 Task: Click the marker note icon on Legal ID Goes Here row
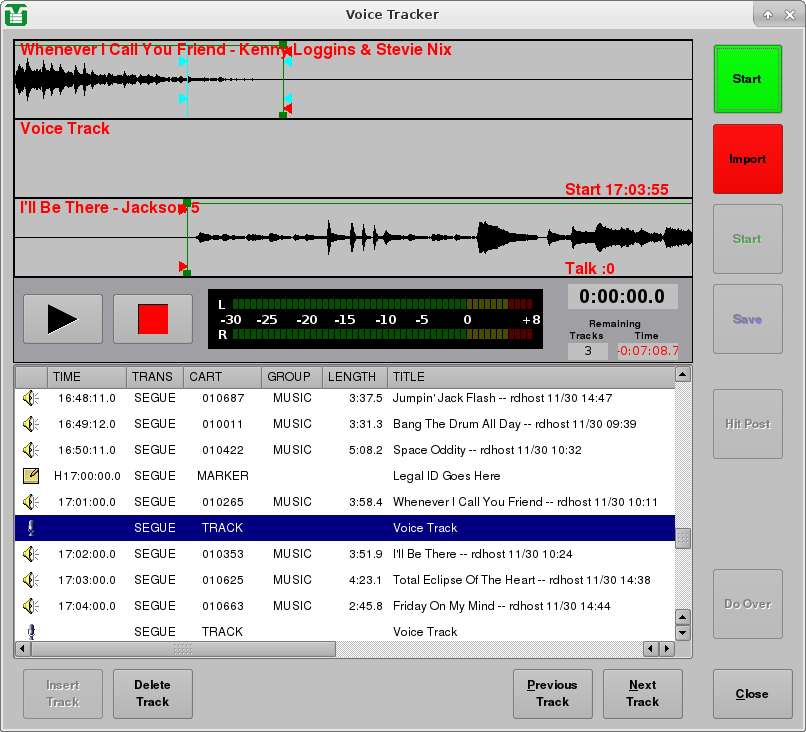click(29, 475)
